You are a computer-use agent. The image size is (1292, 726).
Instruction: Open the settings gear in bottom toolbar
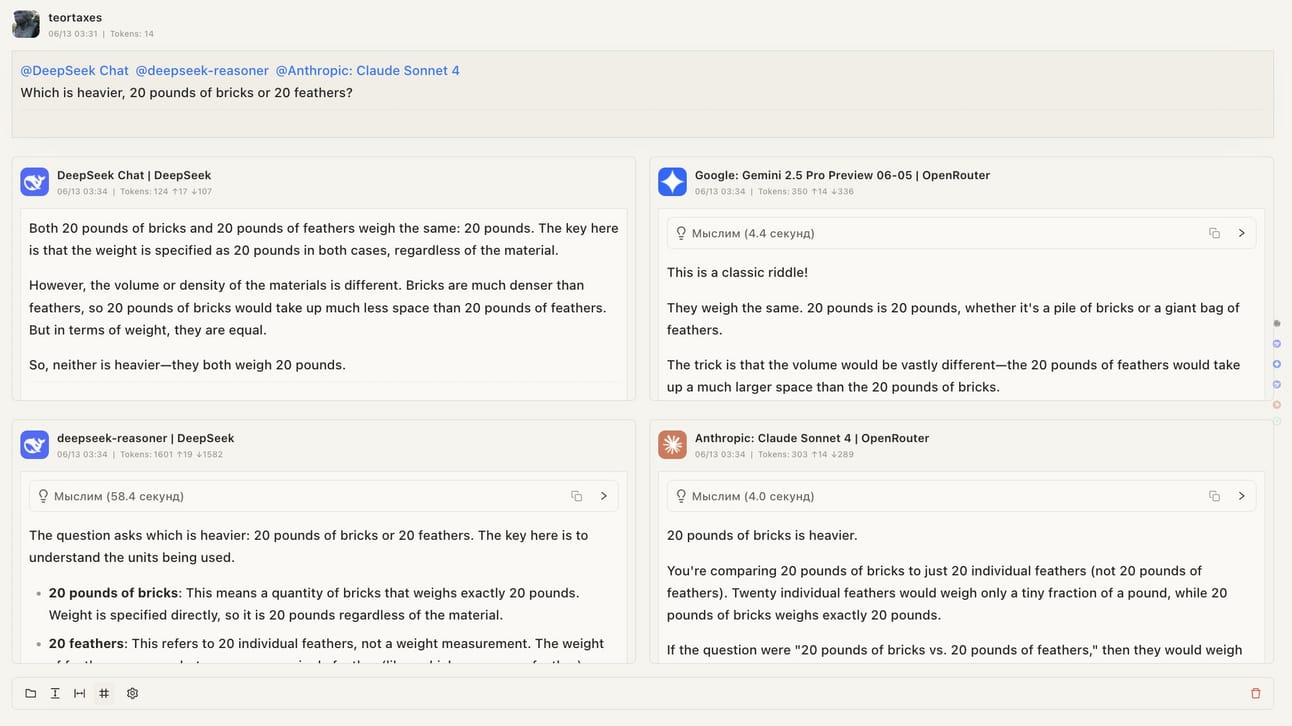[132, 693]
